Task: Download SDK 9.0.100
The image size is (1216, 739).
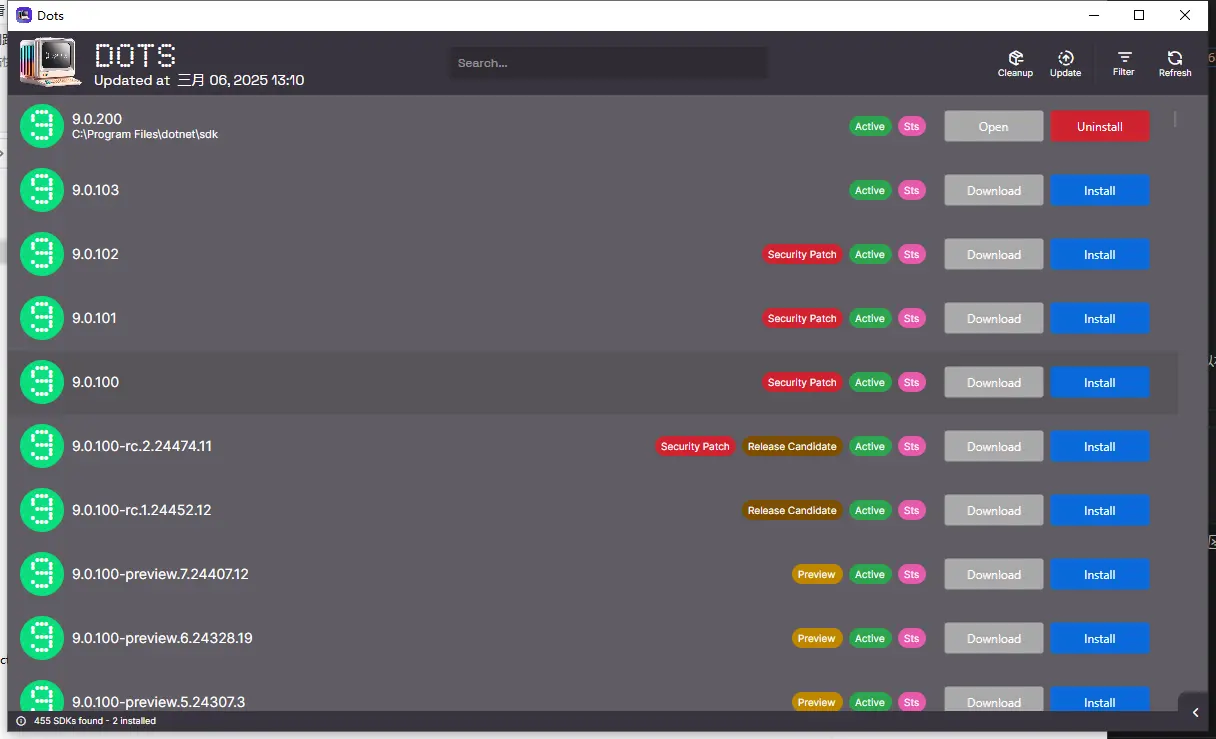Action: pos(994,383)
